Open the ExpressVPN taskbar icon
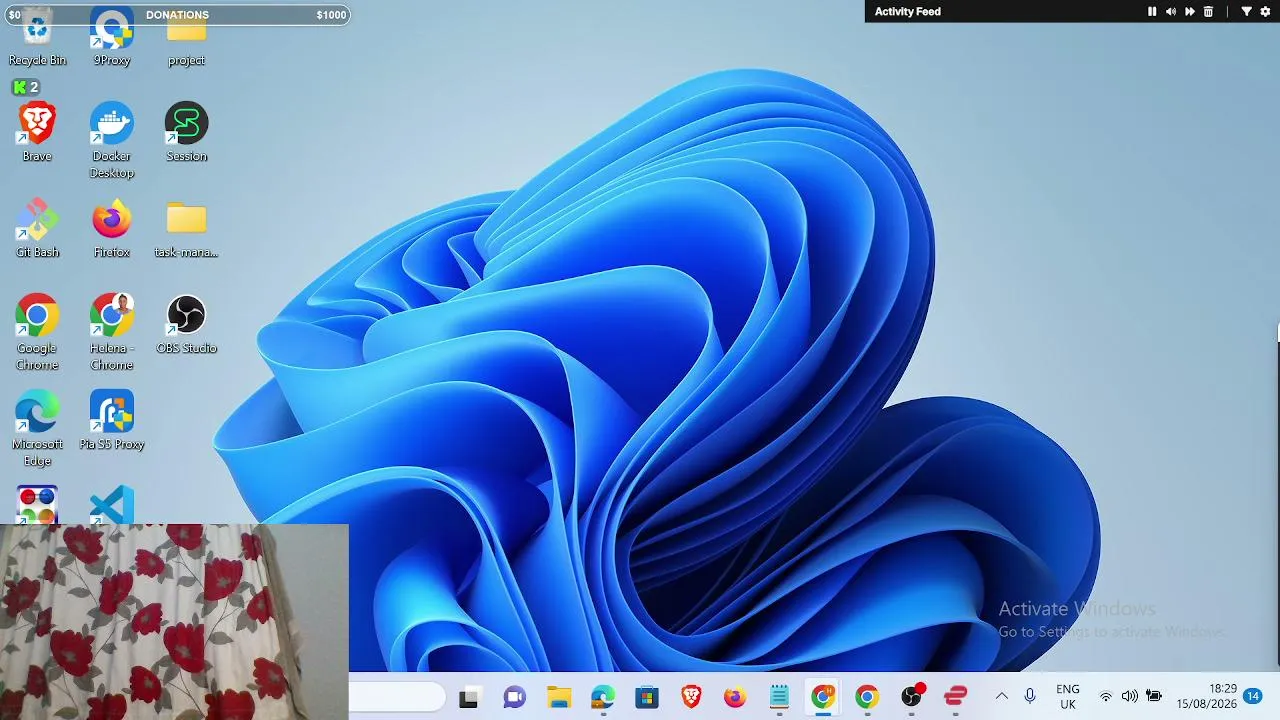The image size is (1280, 720). (956, 697)
